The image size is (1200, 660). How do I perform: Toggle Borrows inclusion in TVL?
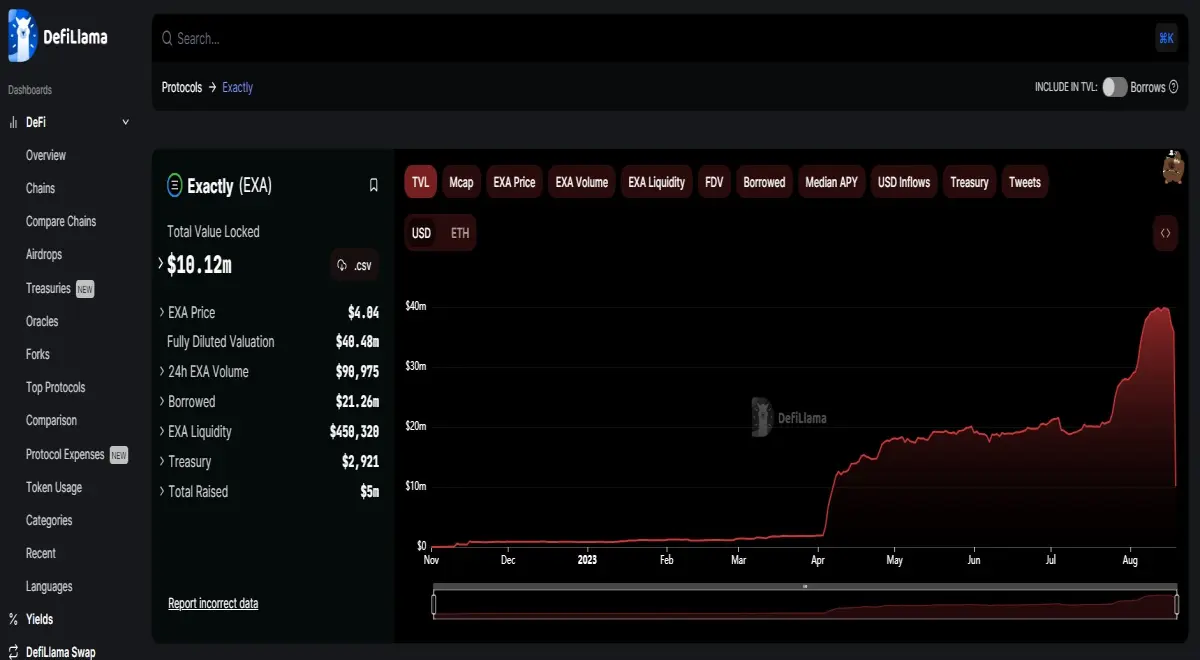pyautogui.click(x=1115, y=87)
